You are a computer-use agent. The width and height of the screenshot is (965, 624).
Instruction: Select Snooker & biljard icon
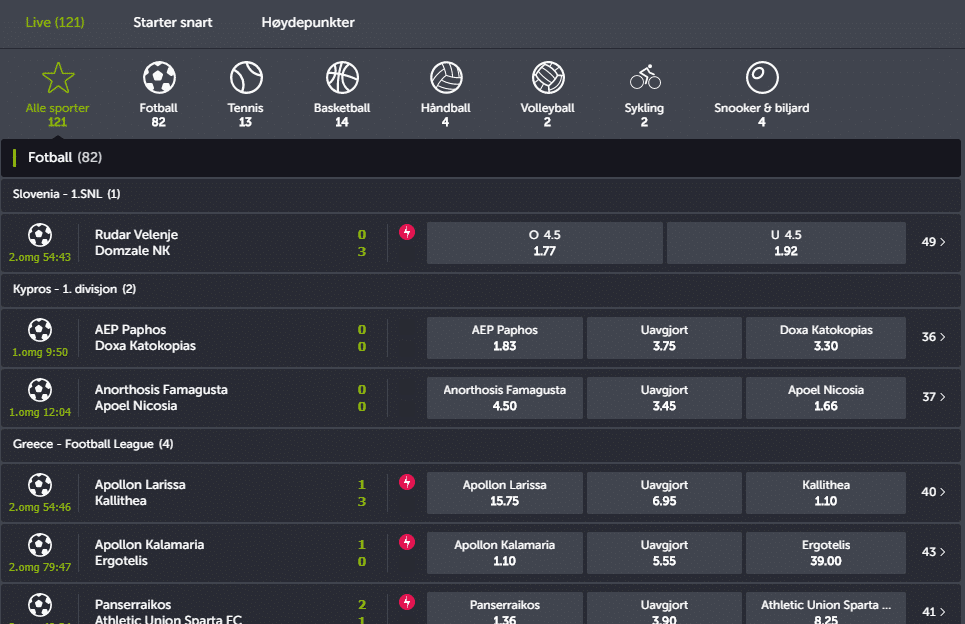762,78
